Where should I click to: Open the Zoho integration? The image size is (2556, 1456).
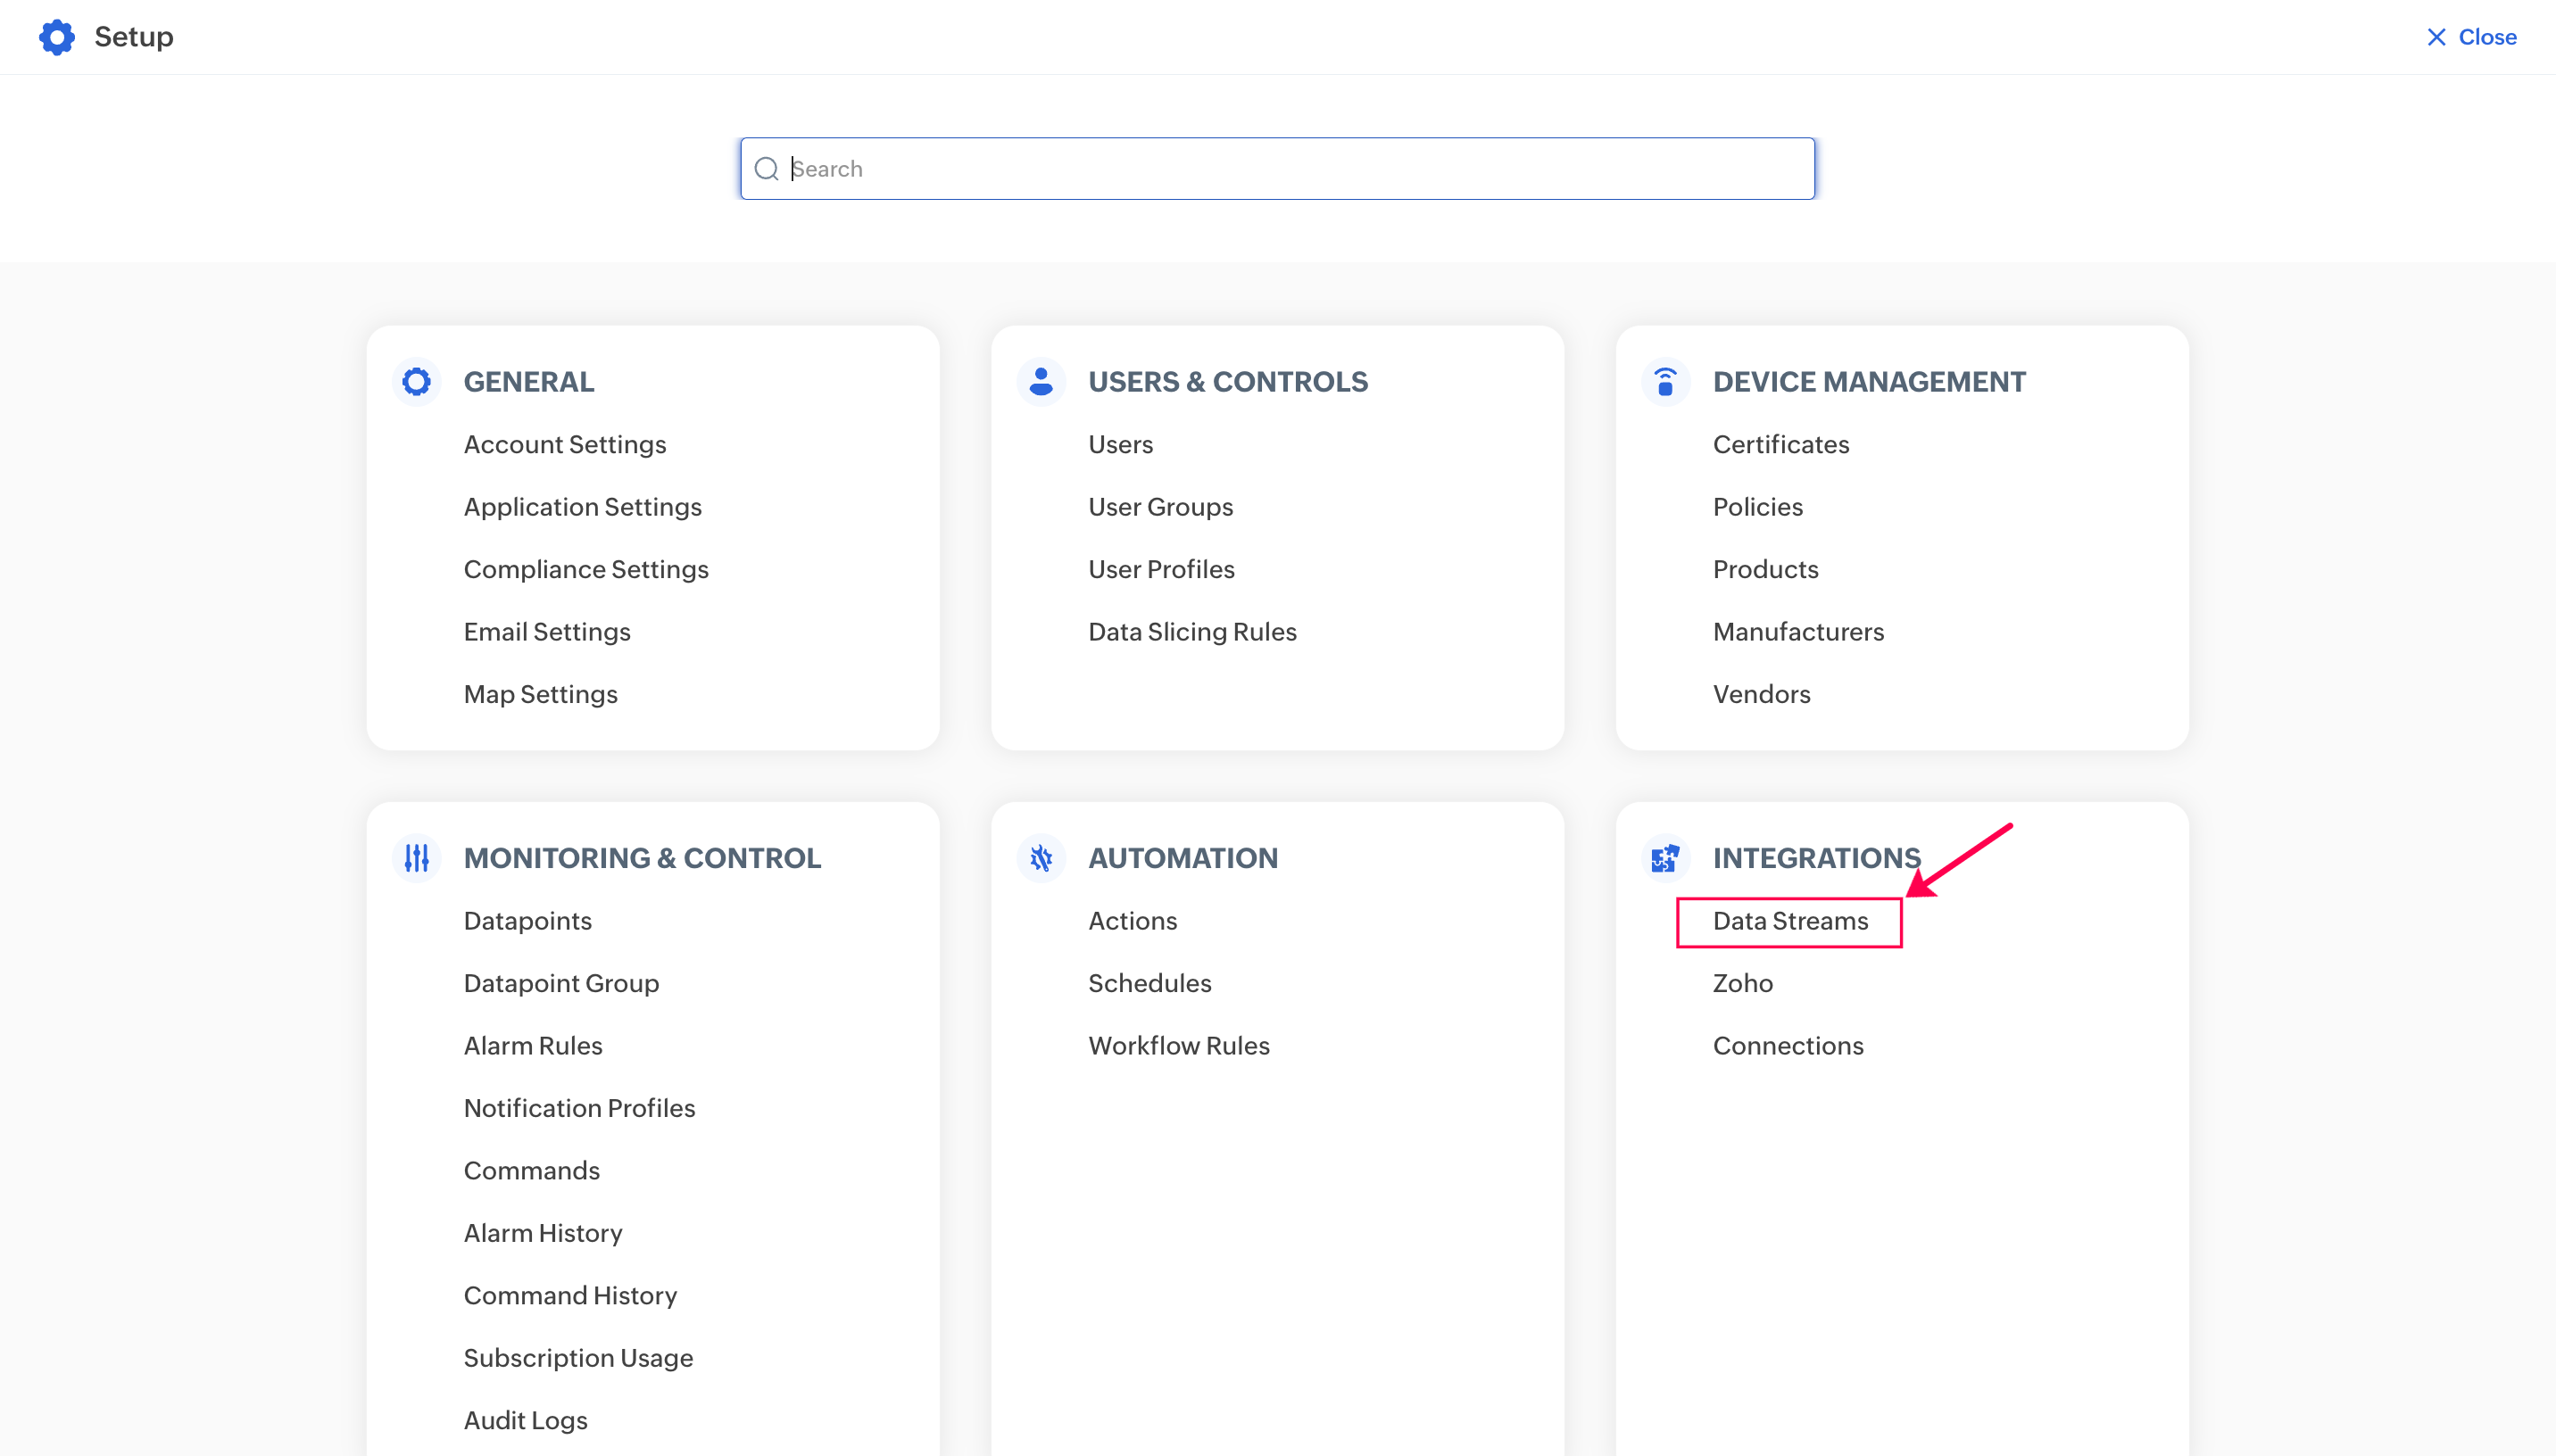point(1742,984)
